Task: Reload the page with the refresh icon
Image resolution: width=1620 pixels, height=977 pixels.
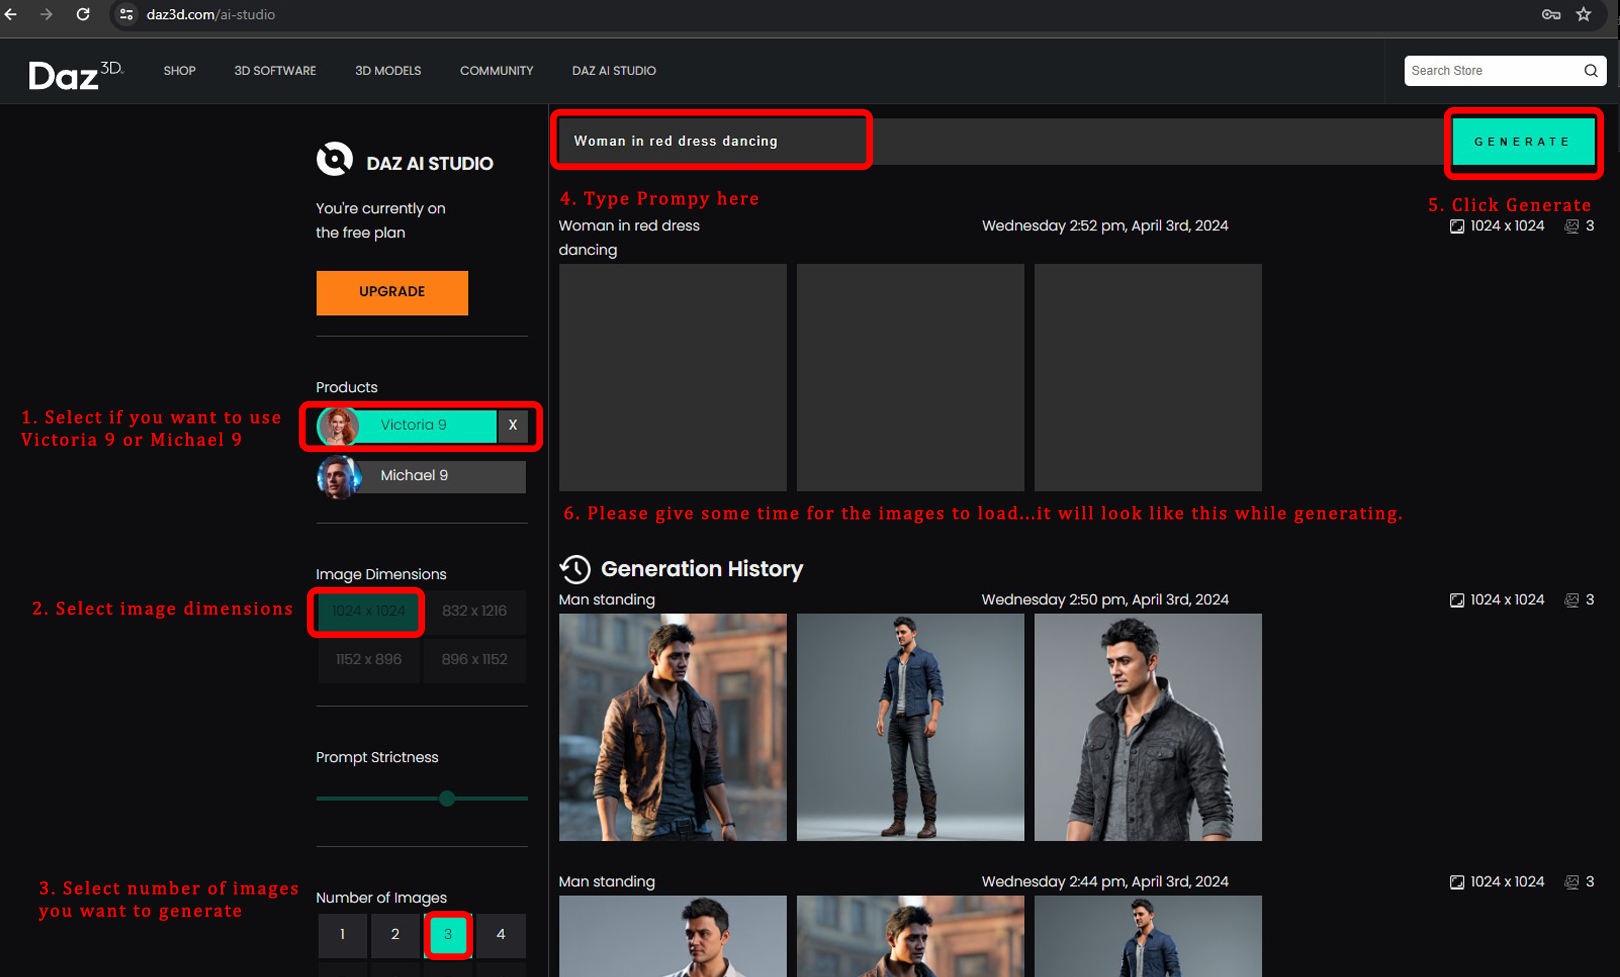Action: click(x=83, y=14)
